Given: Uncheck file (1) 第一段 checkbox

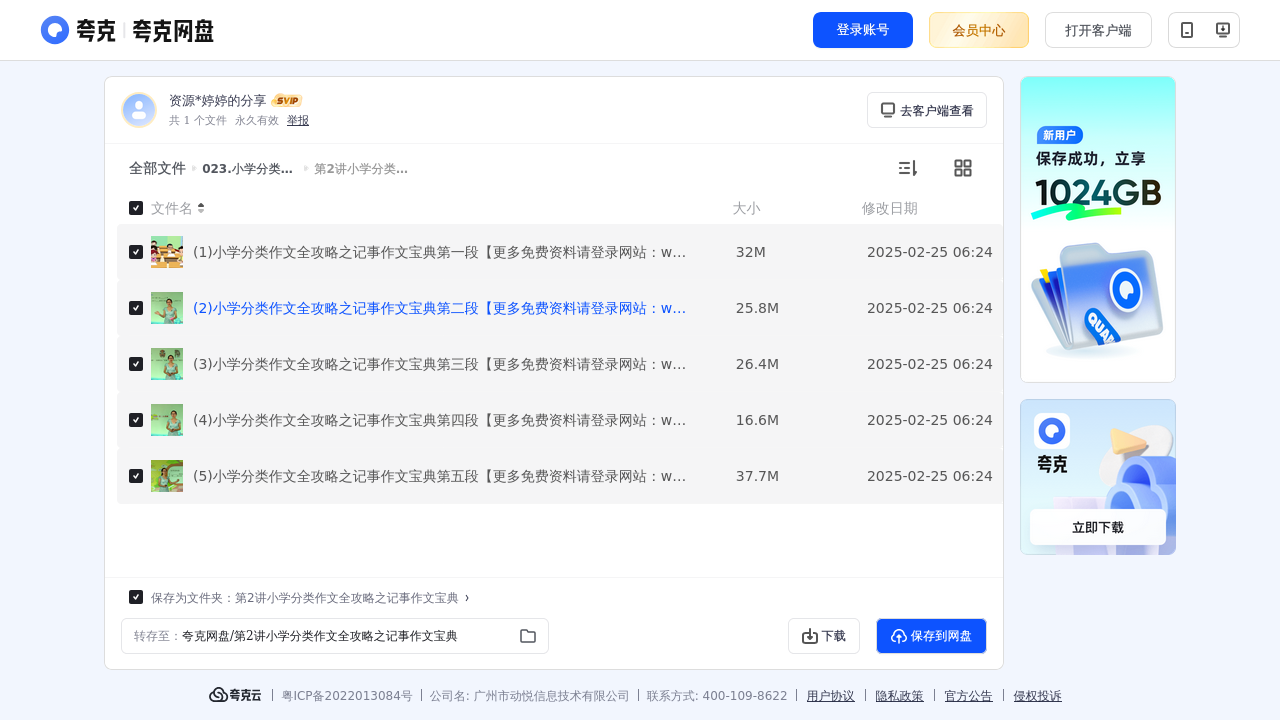Looking at the screenshot, I should coord(136,252).
